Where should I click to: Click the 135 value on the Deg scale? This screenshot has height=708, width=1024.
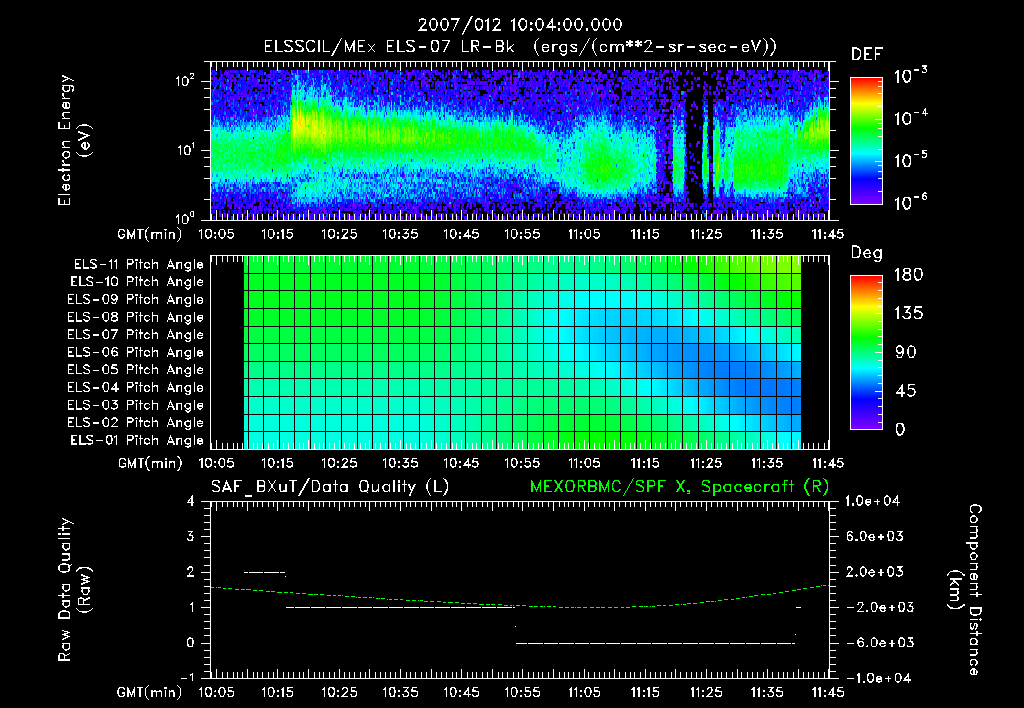coord(909,314)
